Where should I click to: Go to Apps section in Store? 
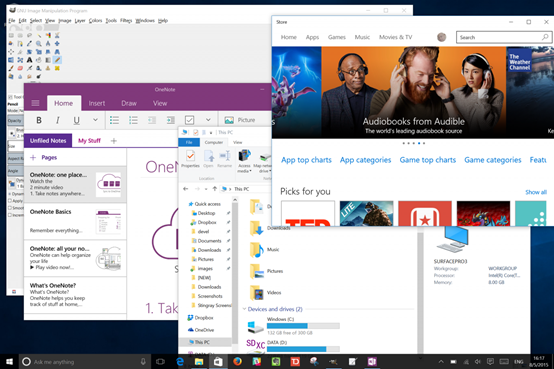[x=312, y=37]
